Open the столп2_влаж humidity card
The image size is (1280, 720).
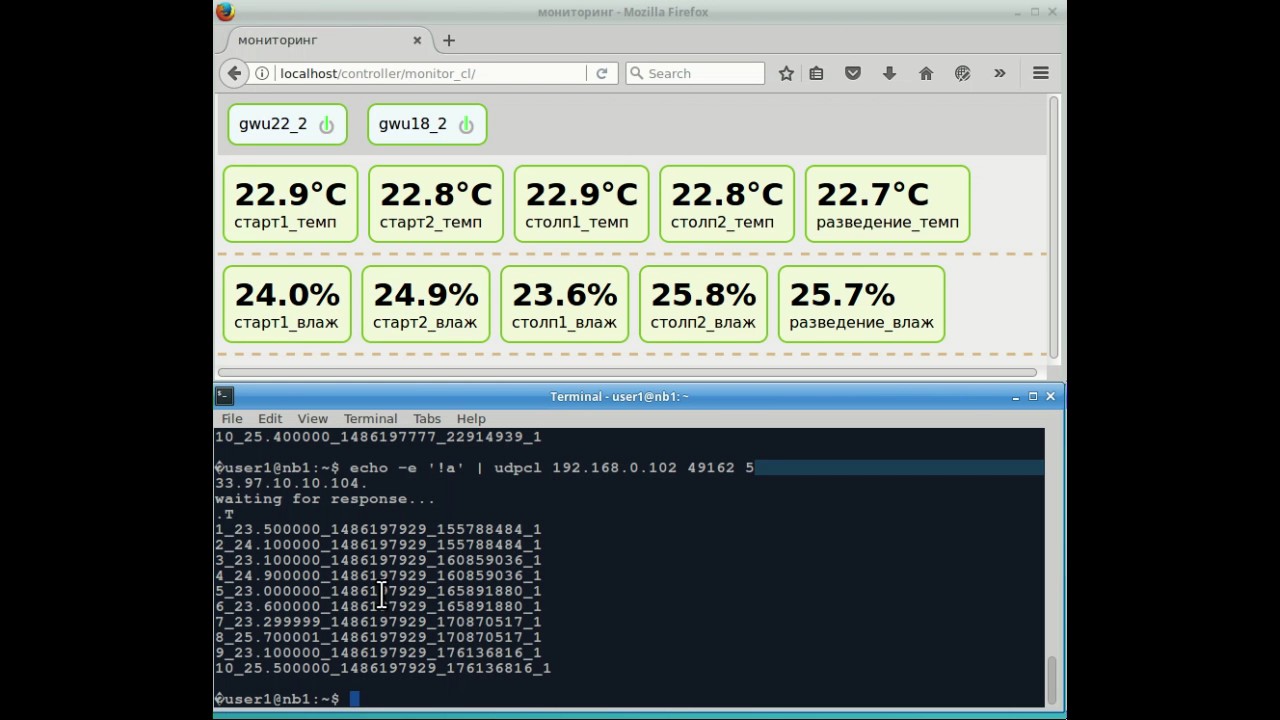click(x=703, y=304)
